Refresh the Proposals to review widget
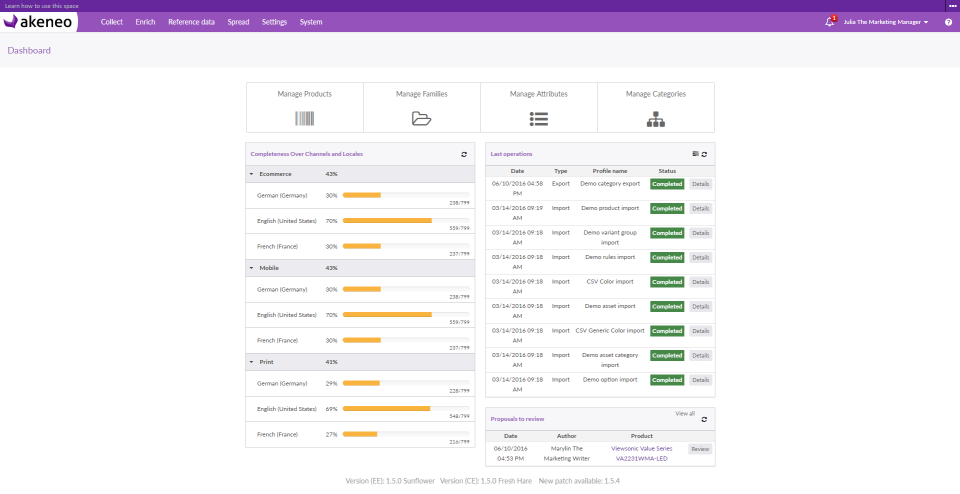 click(704, 419)
